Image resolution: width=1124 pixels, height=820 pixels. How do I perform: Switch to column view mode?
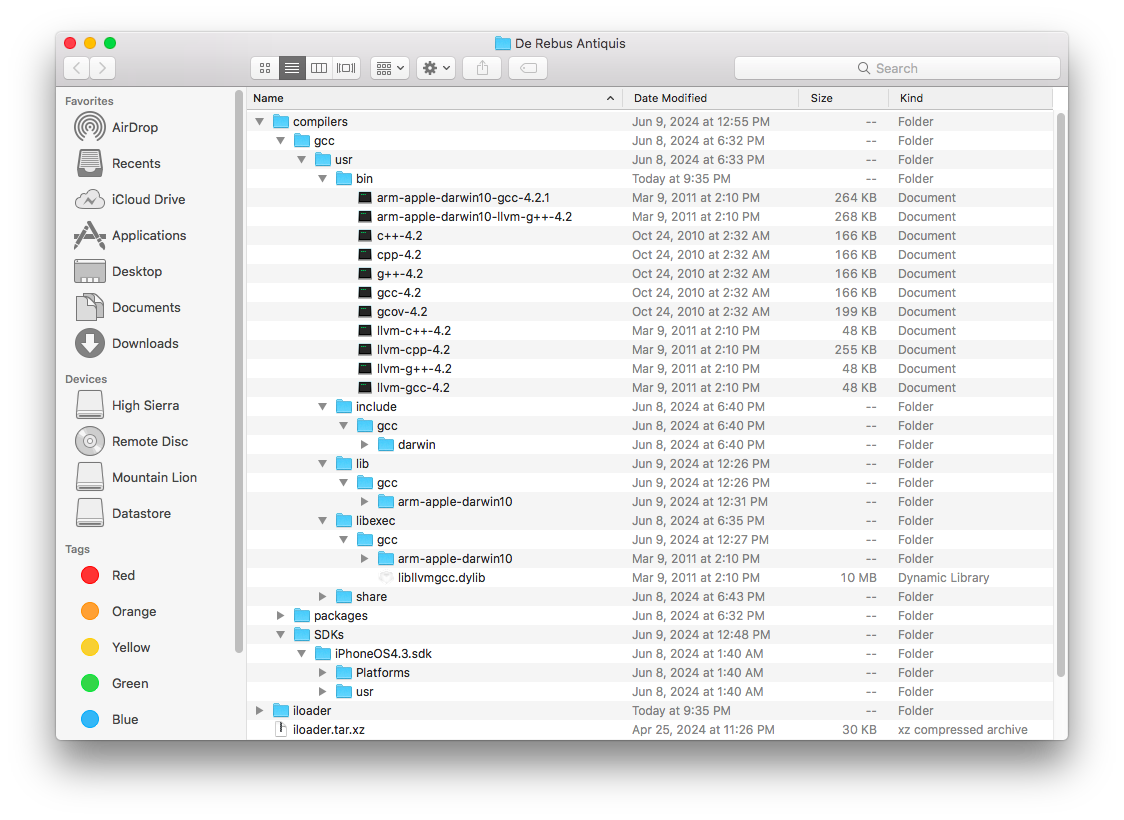coord(319,68)
